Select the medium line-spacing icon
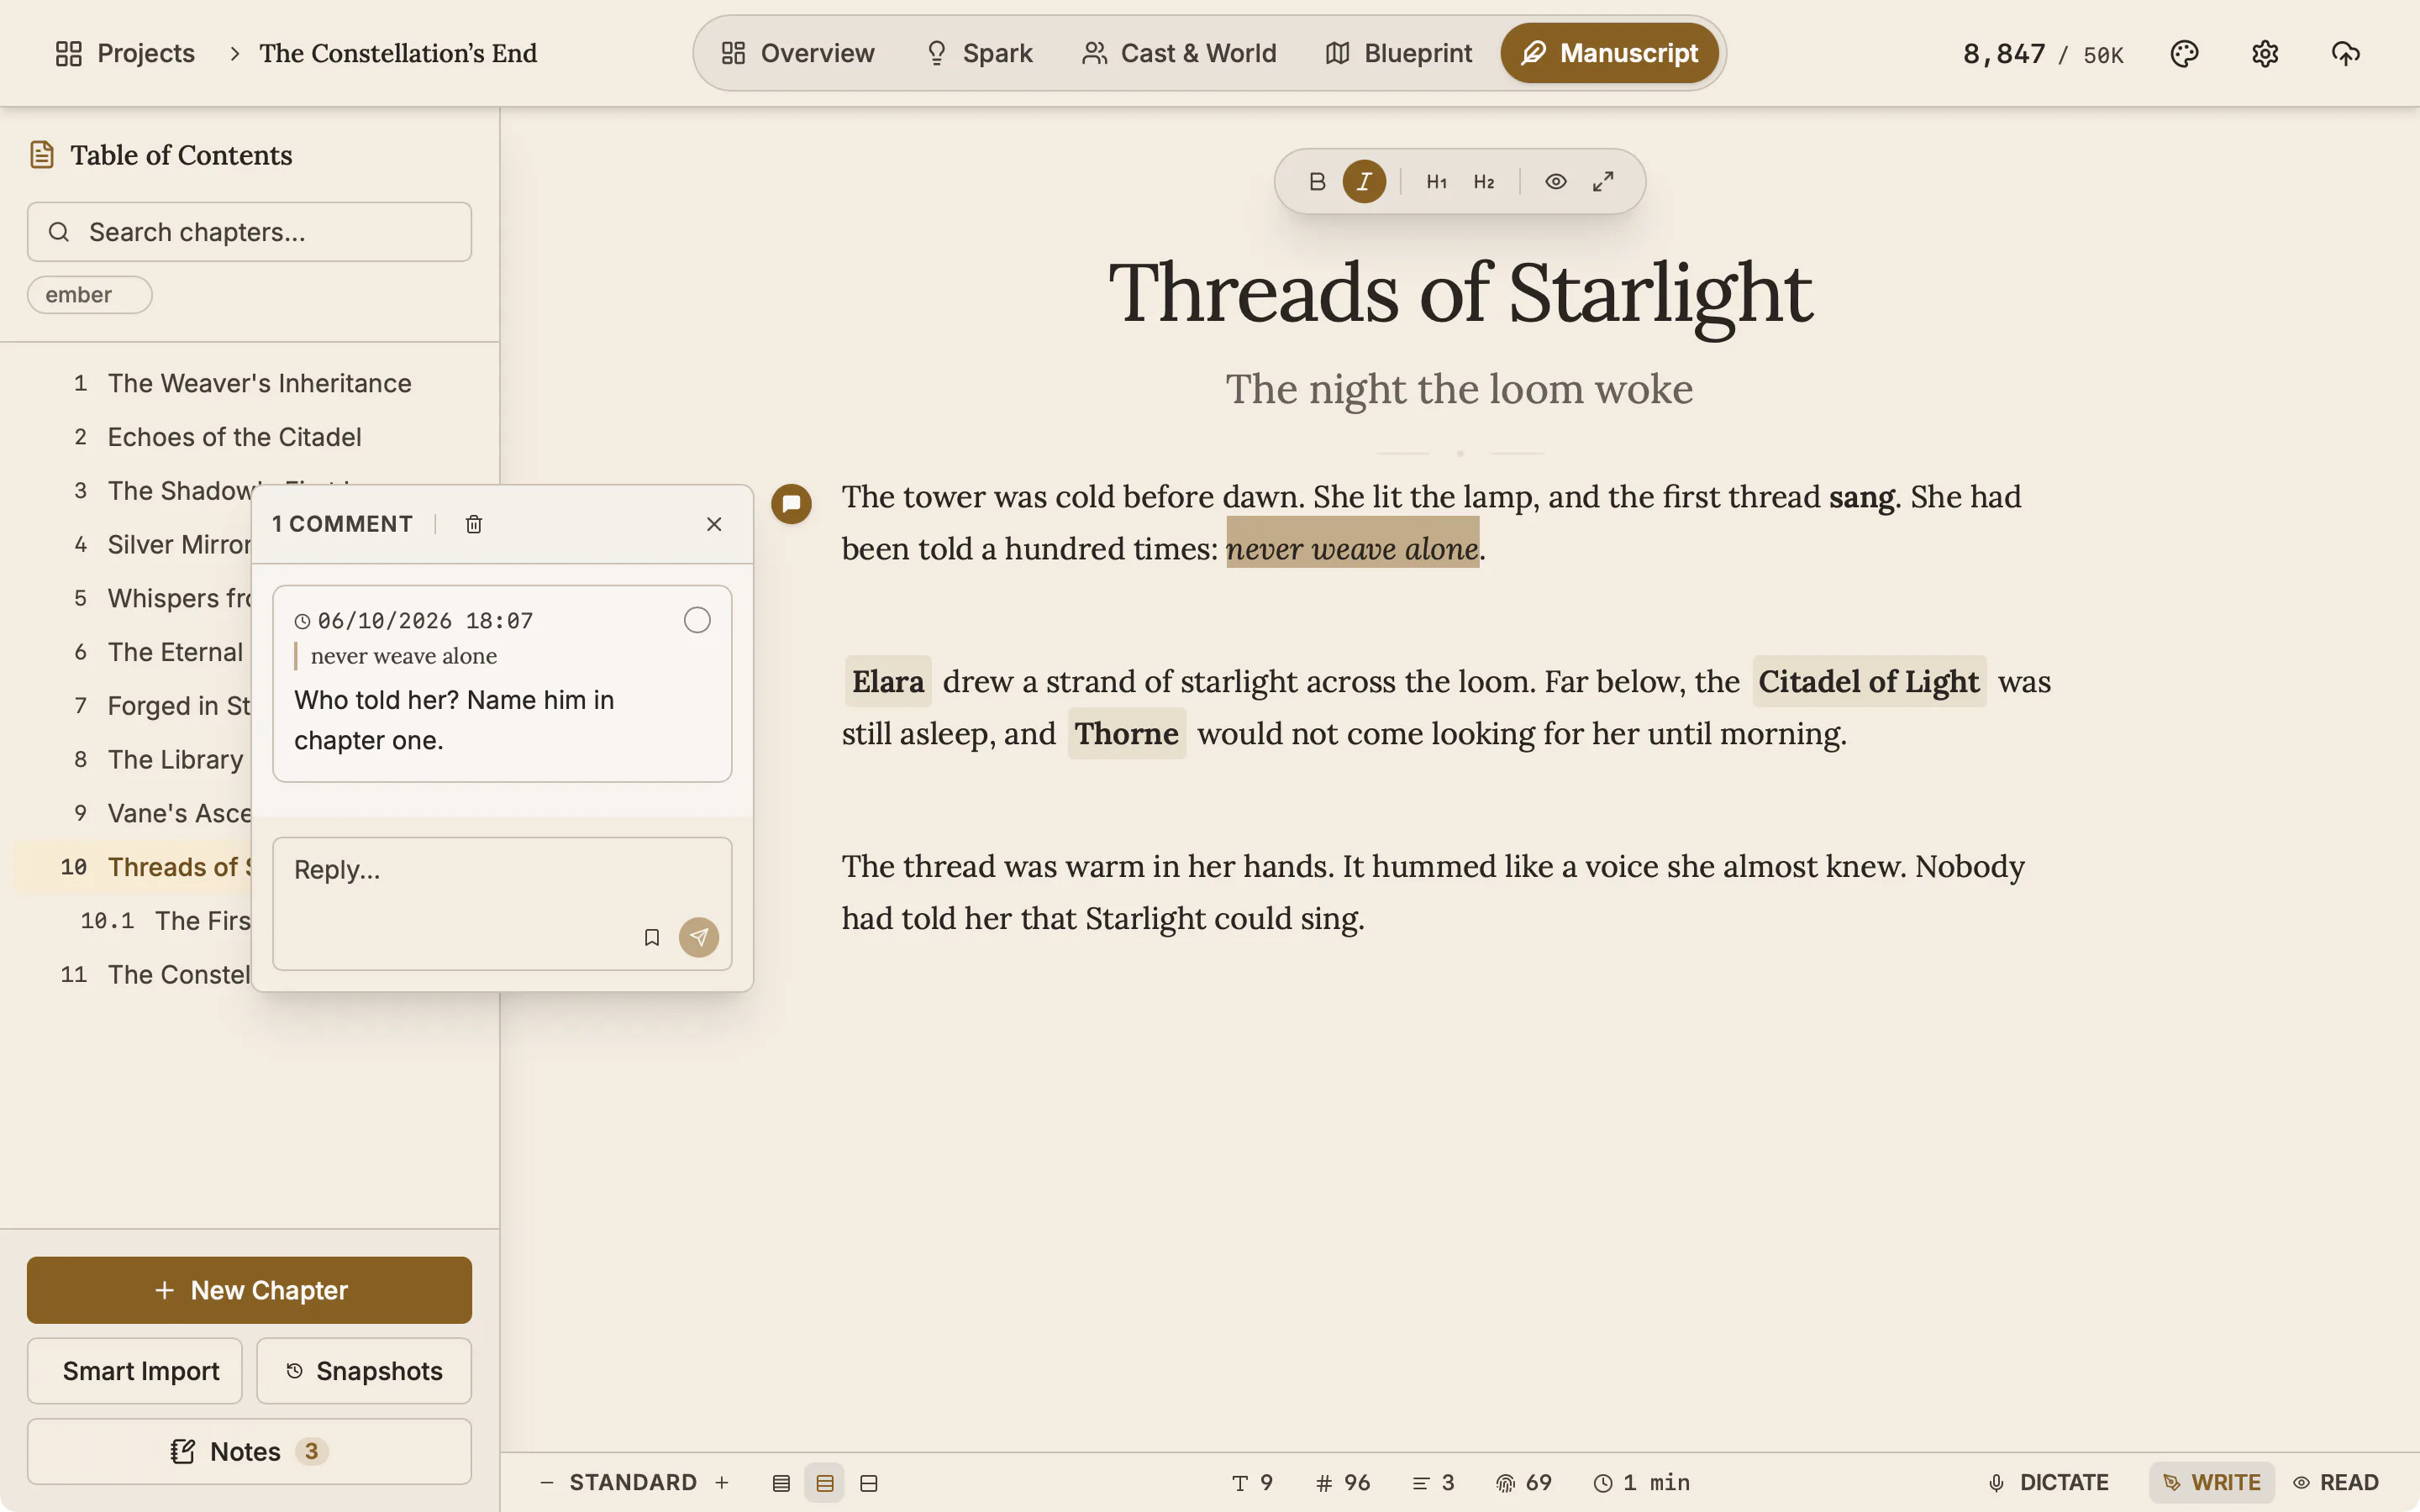 pyautogui.click(x=825, y=1483)
